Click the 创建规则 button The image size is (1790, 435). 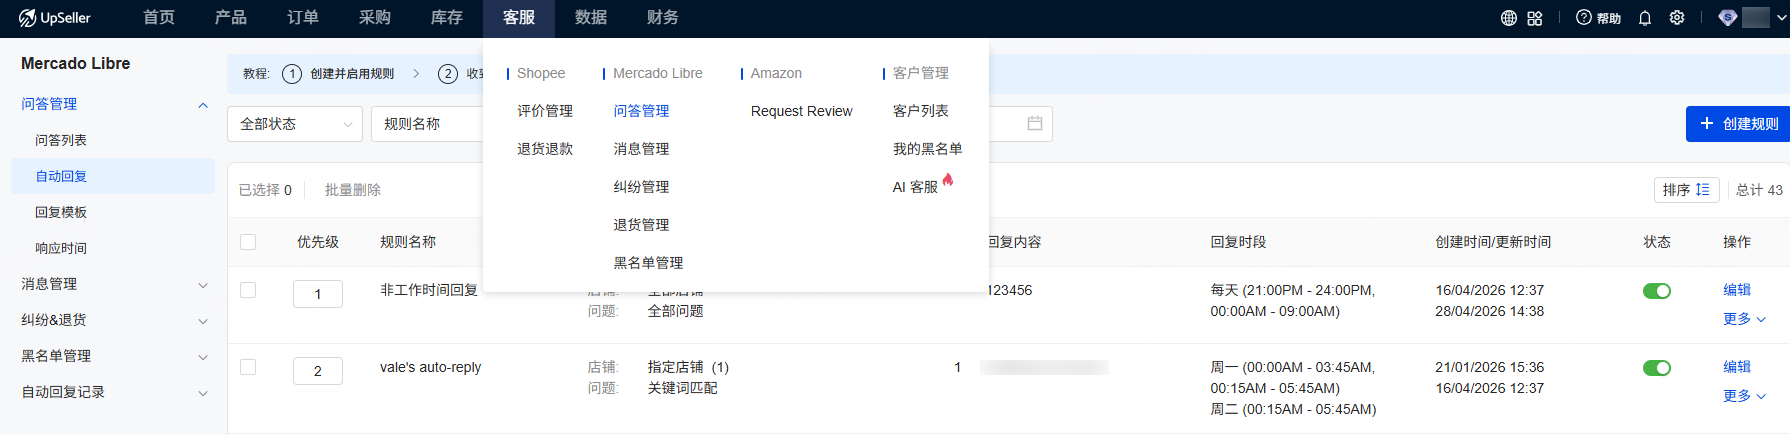pyautogui.click(x=1738, y=124)
